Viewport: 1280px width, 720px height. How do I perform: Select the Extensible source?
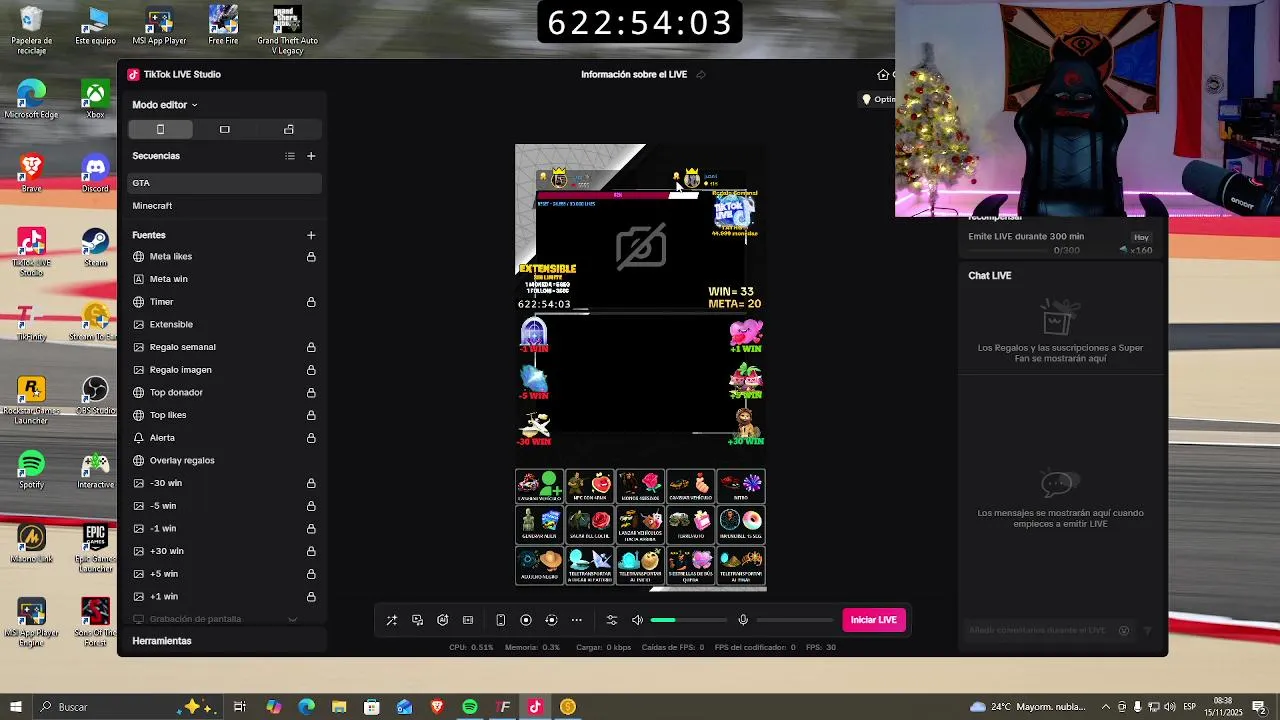[225, 325]
